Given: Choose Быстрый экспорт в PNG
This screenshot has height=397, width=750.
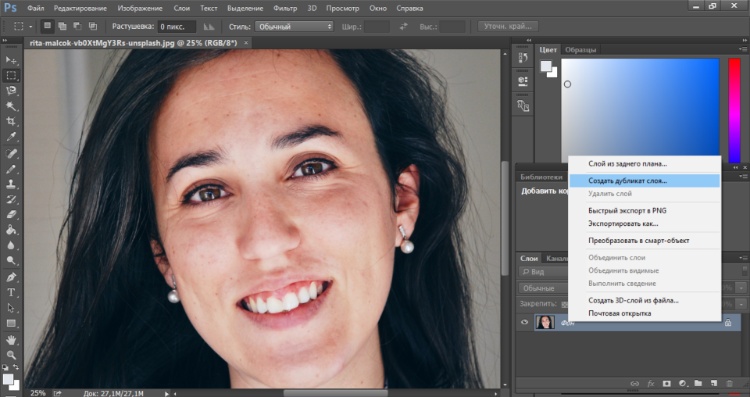Looking at the screenshot, I should [x=645, y=210].
